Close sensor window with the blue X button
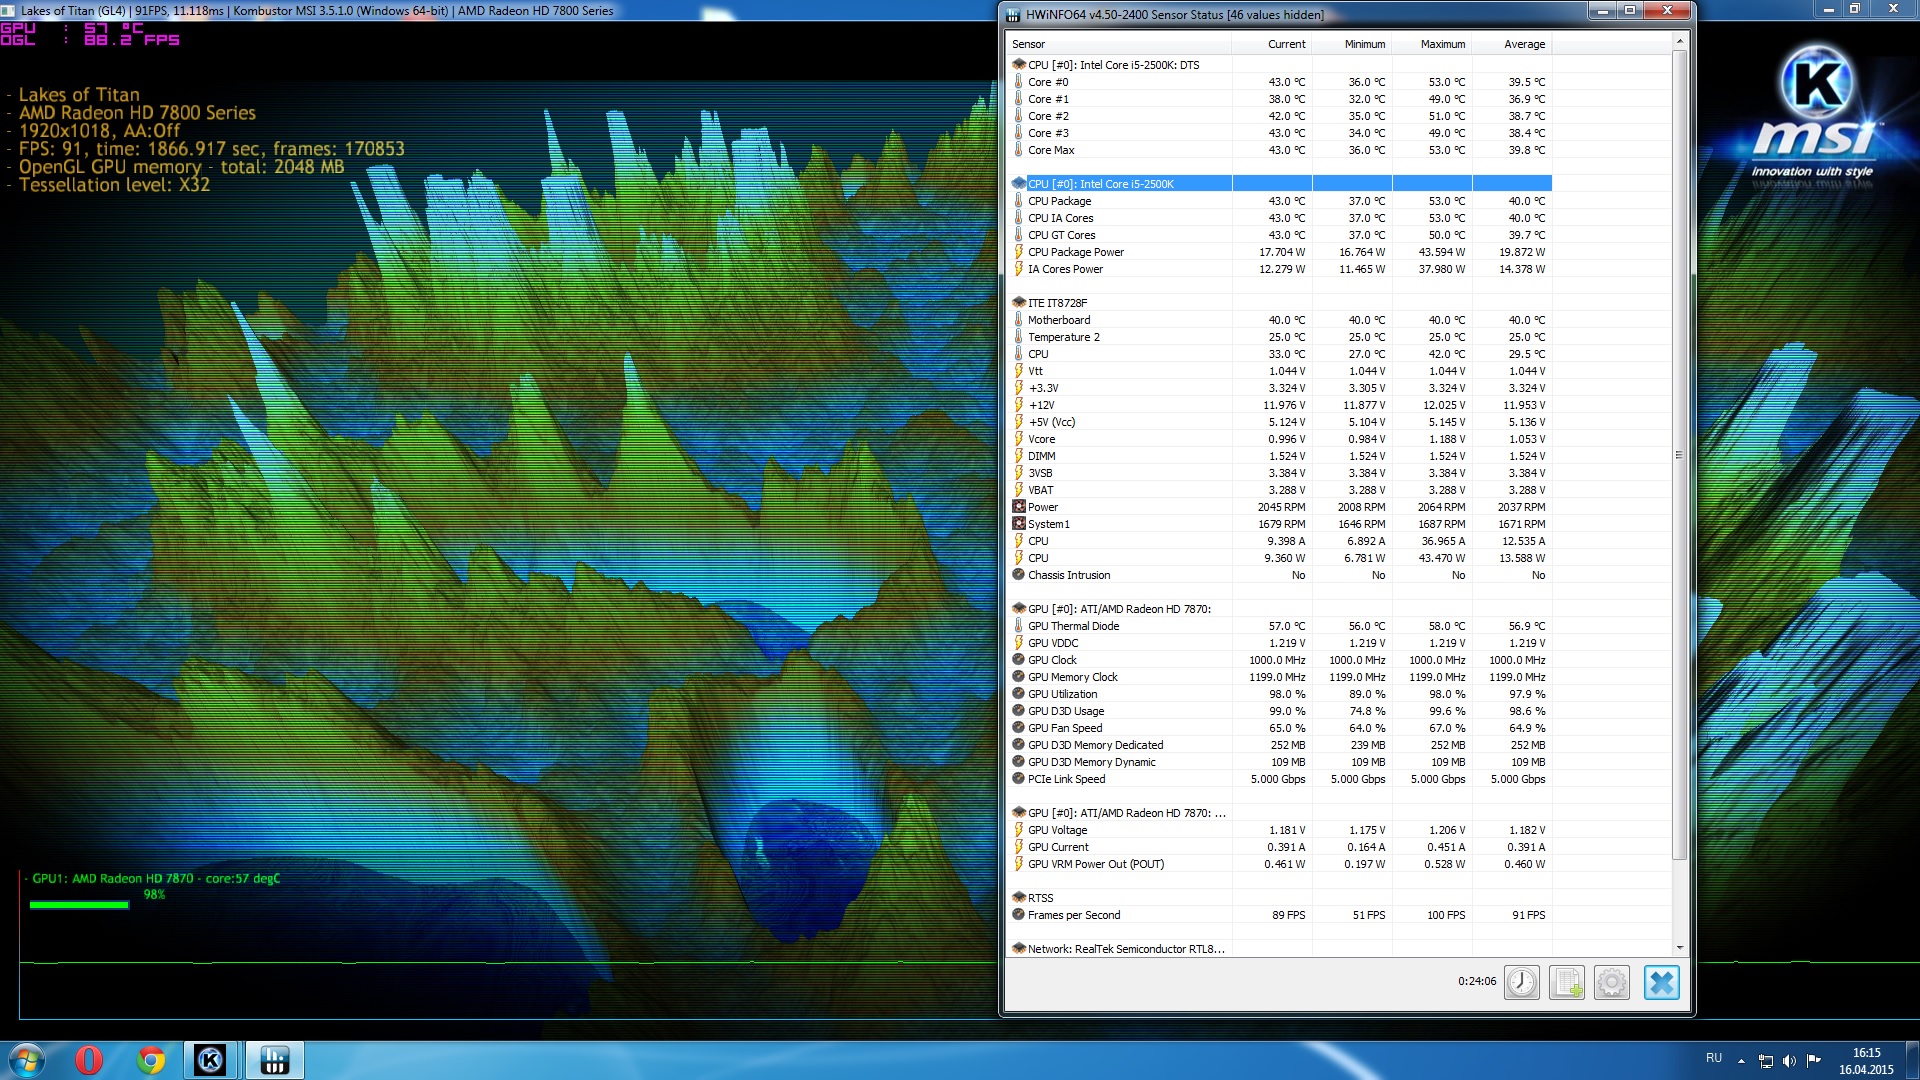This screenshot has height=1080, width=1920. tap(1661, 982)
